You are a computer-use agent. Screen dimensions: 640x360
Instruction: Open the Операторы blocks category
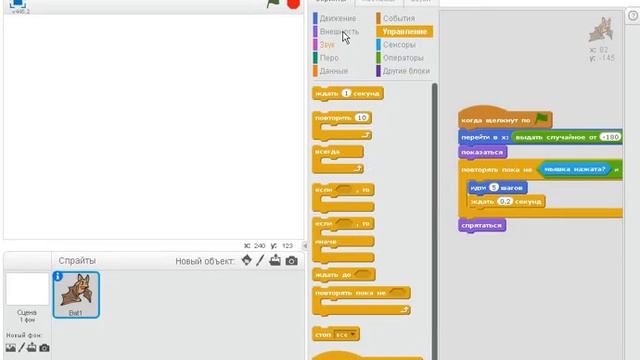point(403,58)
